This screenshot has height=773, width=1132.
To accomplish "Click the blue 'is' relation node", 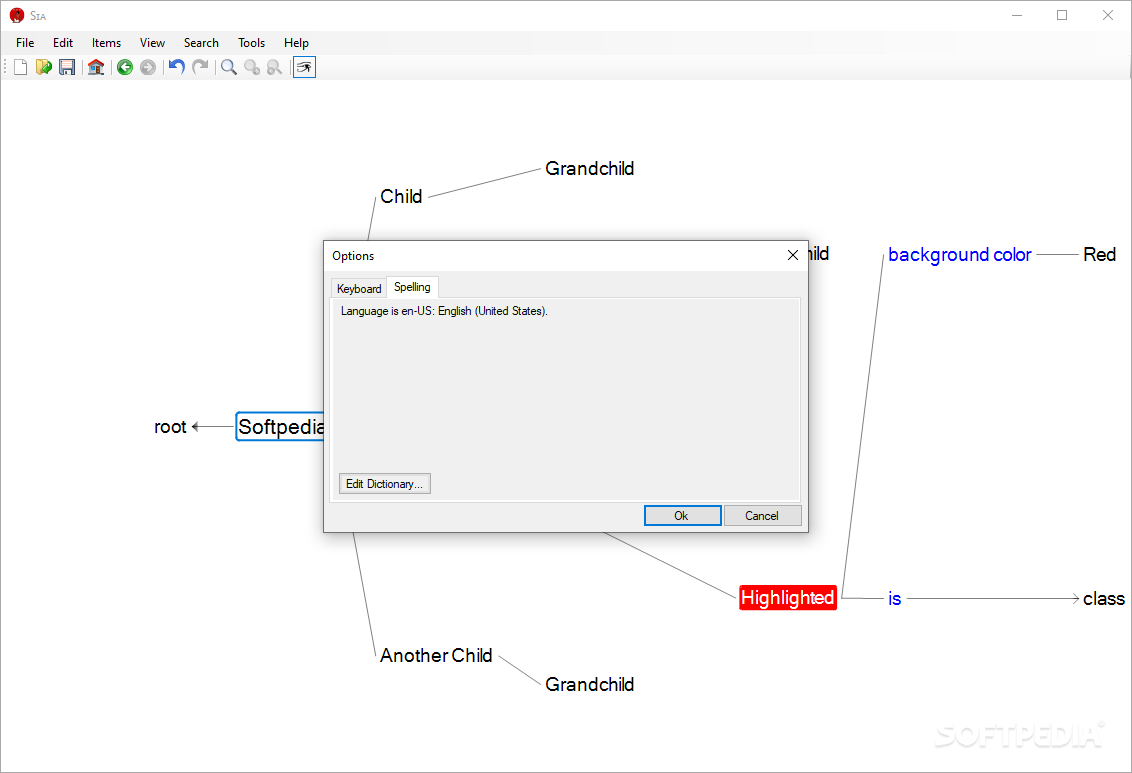I will coord(894,598).
